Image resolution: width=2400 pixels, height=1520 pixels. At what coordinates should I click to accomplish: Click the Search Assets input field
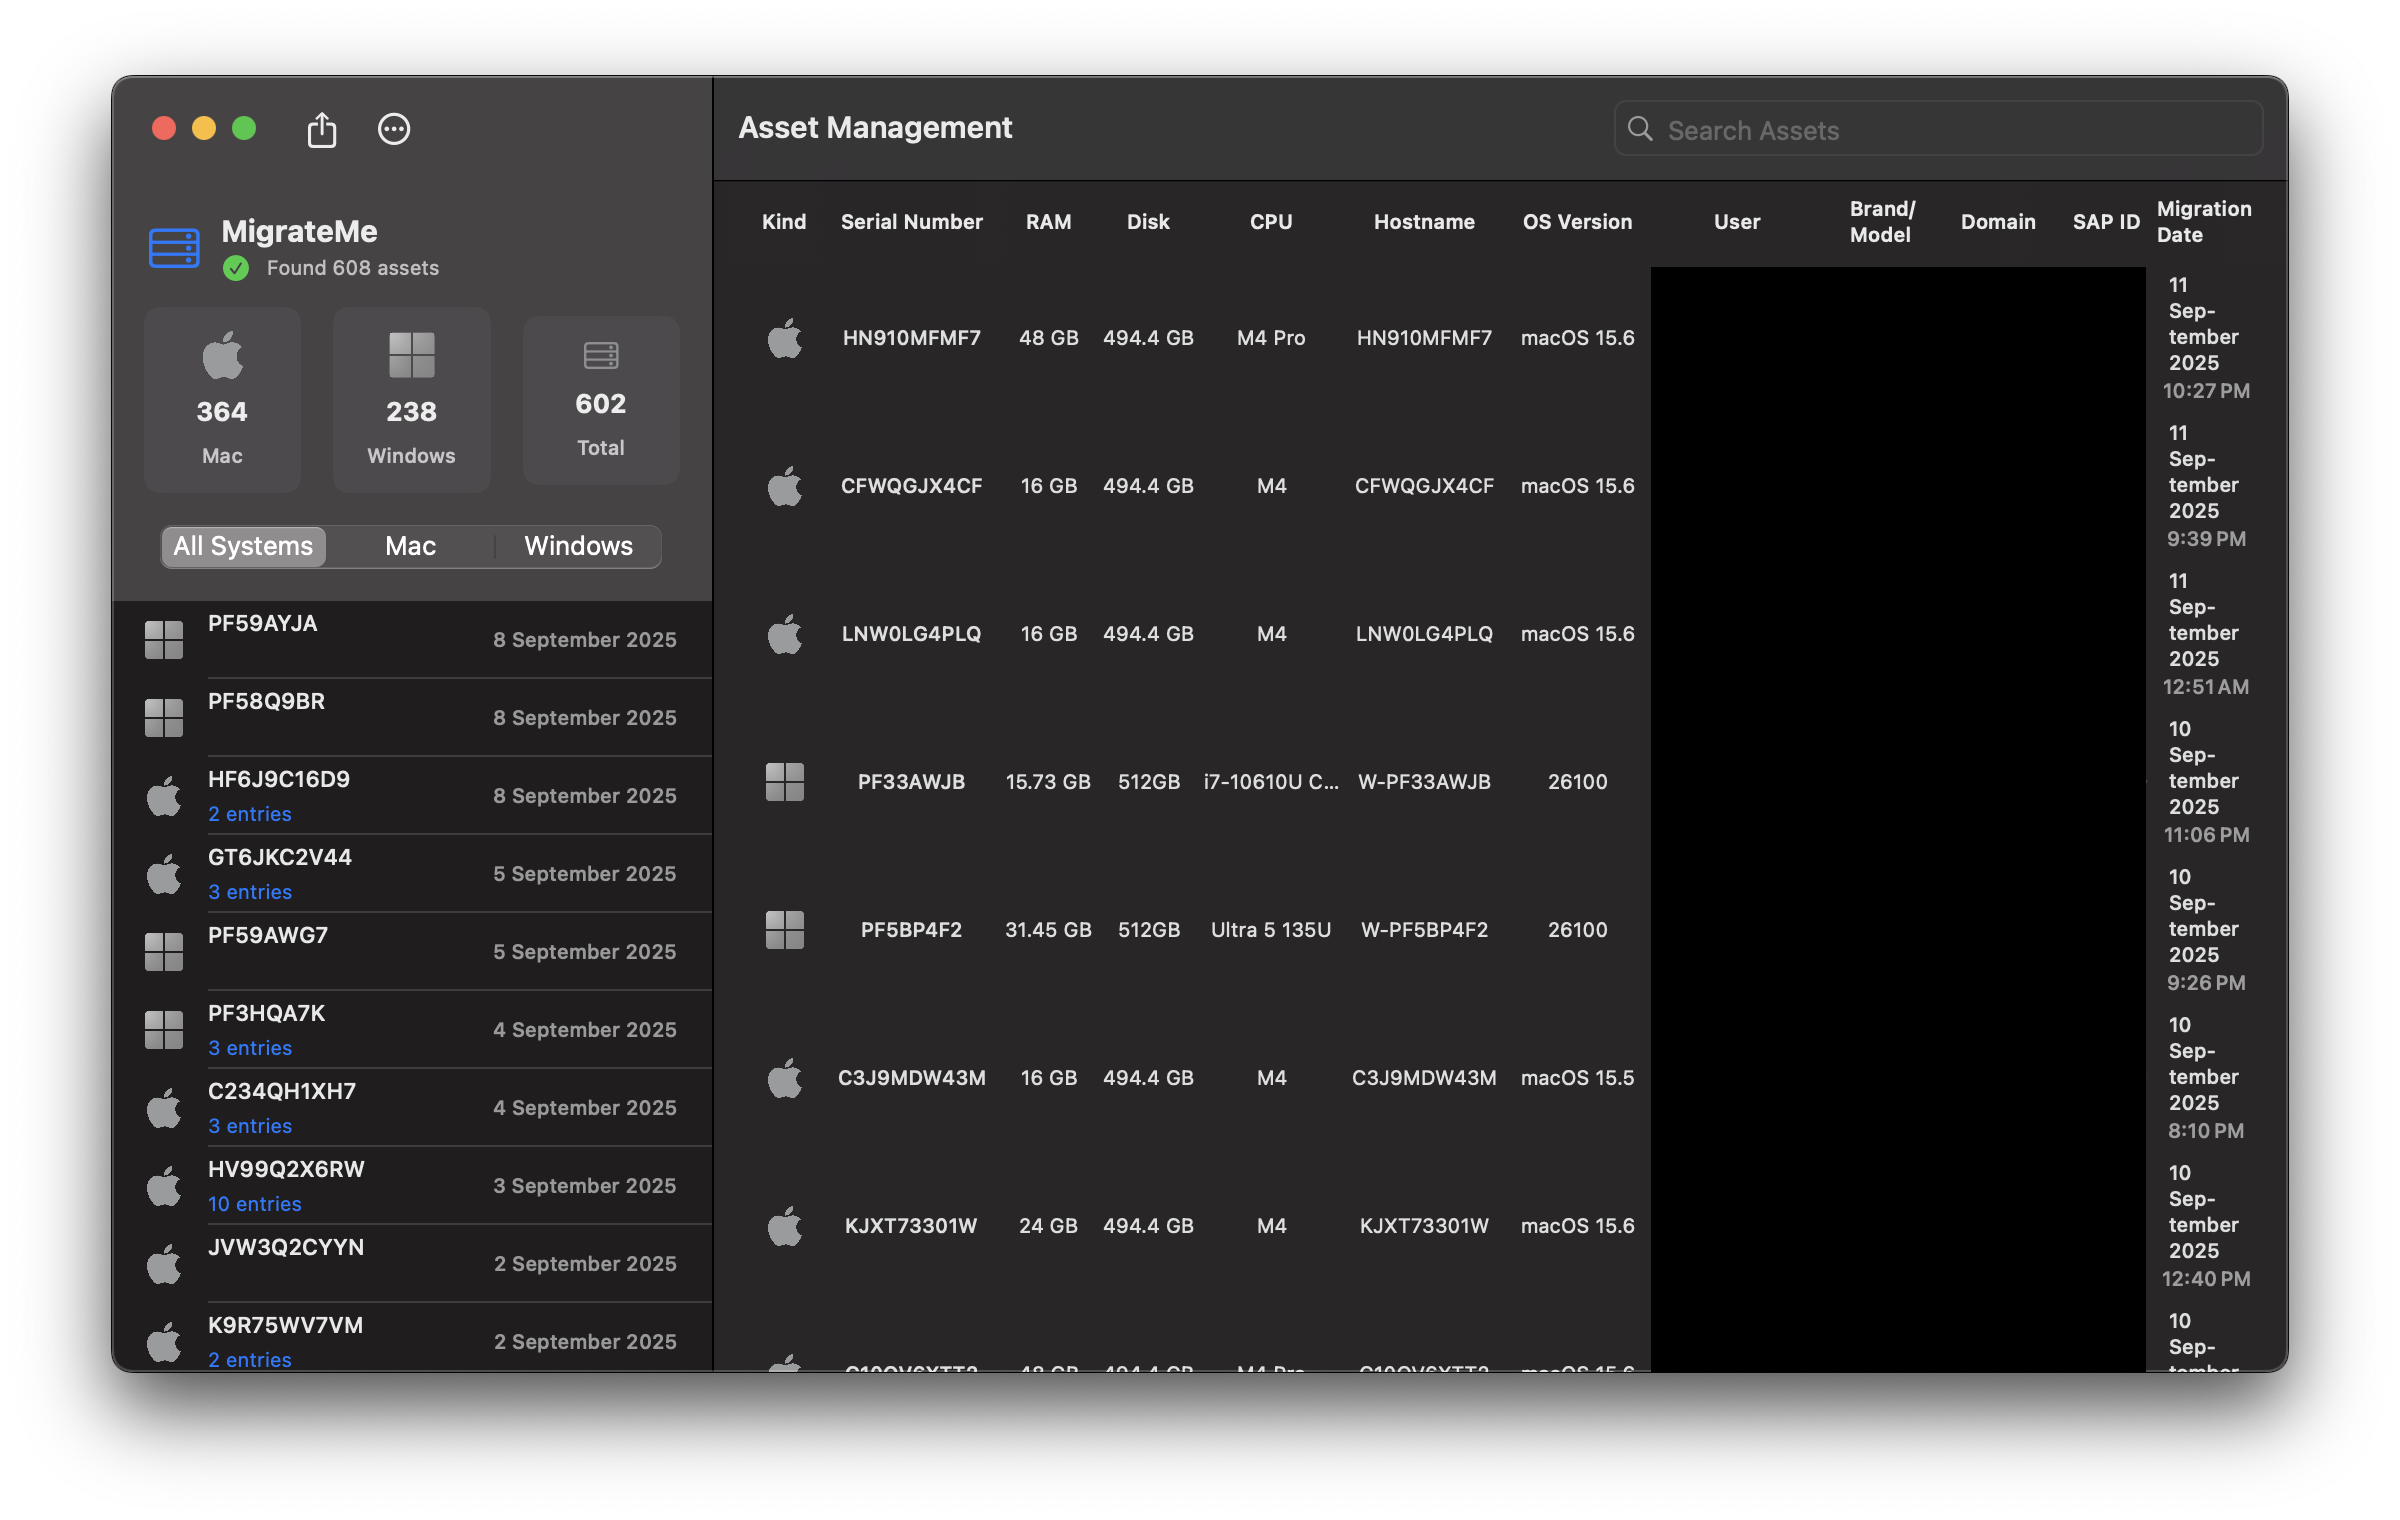(1950, 130)
